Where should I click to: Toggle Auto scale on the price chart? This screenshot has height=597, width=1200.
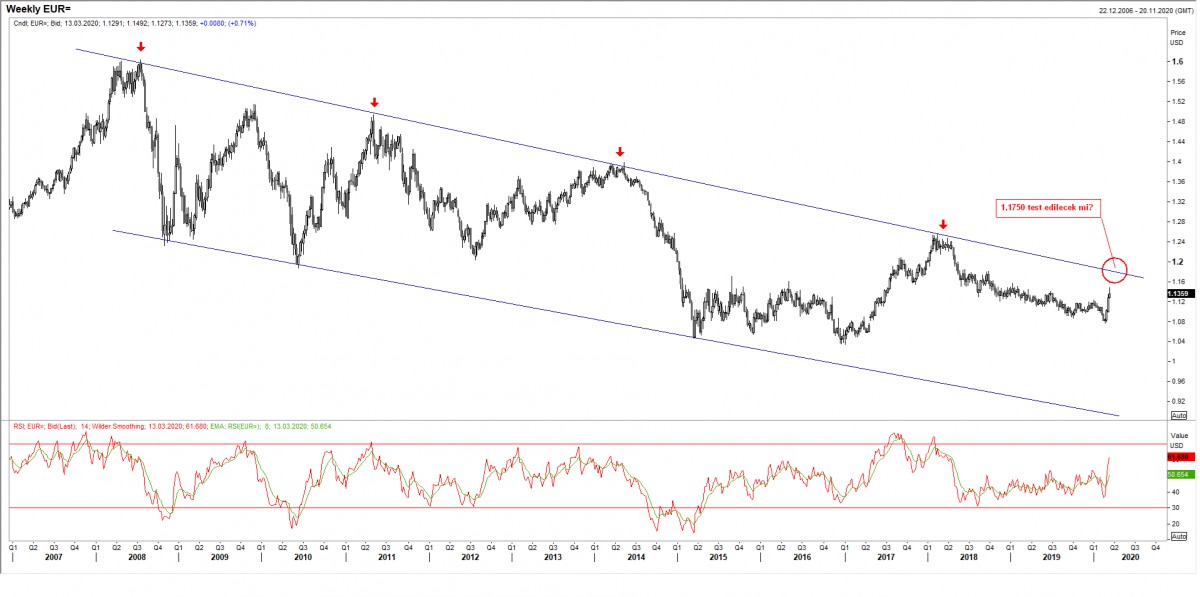click(1178, 415)
